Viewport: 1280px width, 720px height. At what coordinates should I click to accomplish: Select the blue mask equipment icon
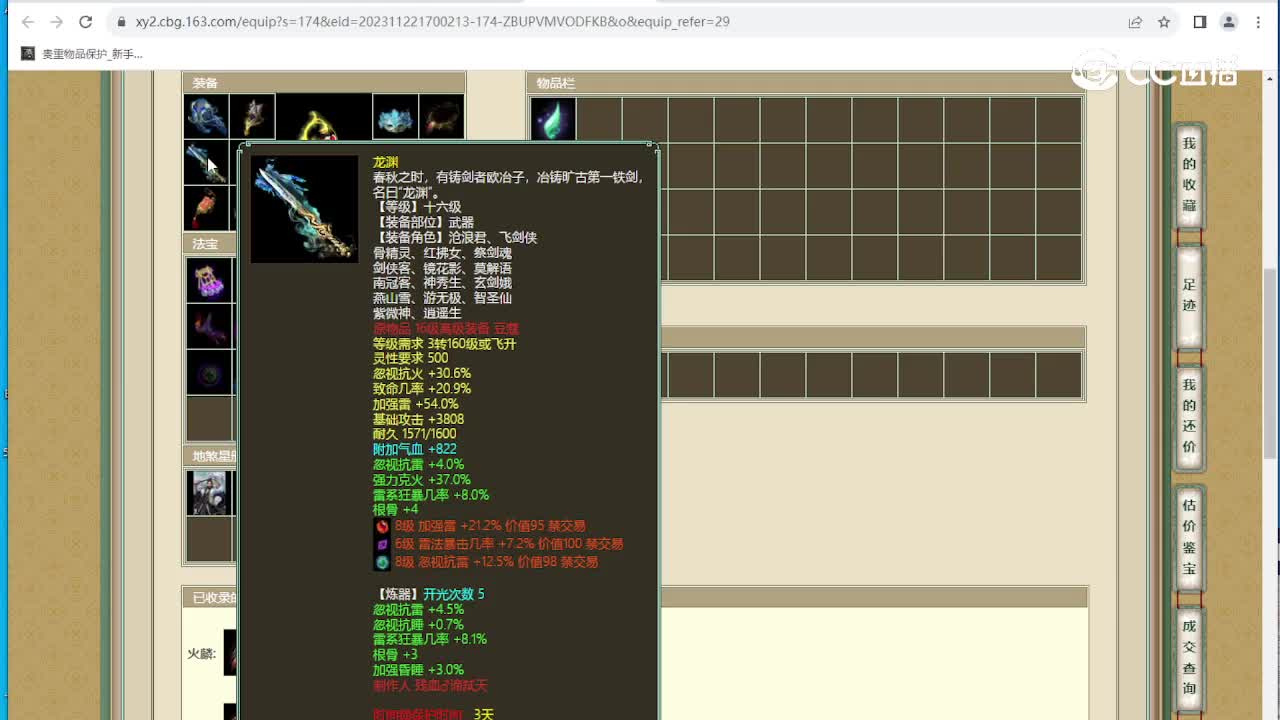[396, 117]
